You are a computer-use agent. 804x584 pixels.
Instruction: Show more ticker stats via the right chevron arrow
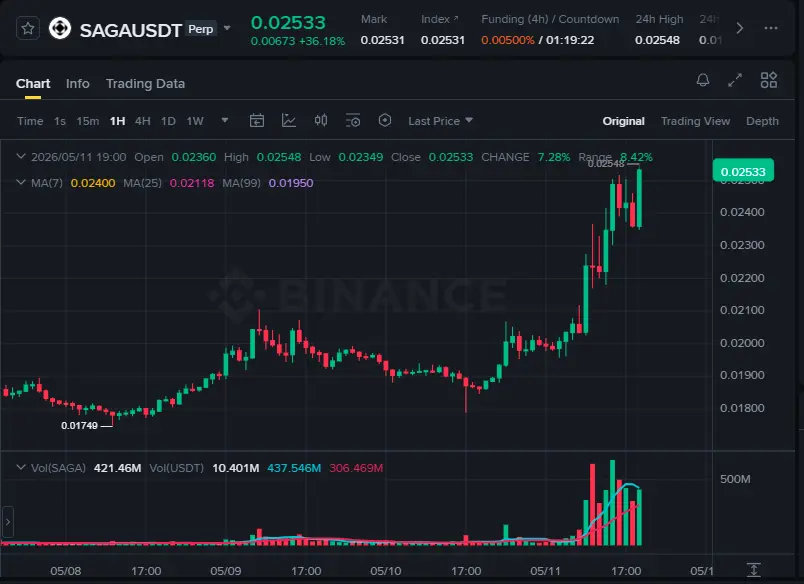tap(739, 28)
